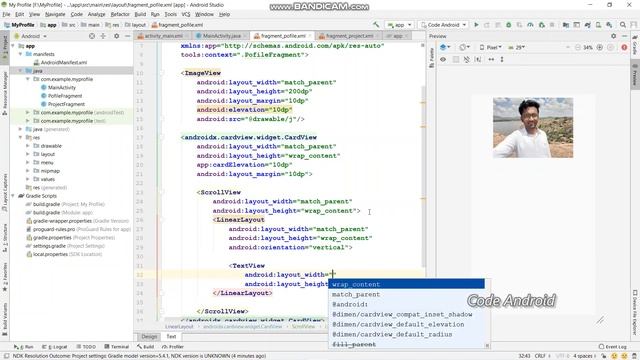Click collapse all icon in Project panel
The width and height of the screenshot is (640, 360).
(103, 36)
